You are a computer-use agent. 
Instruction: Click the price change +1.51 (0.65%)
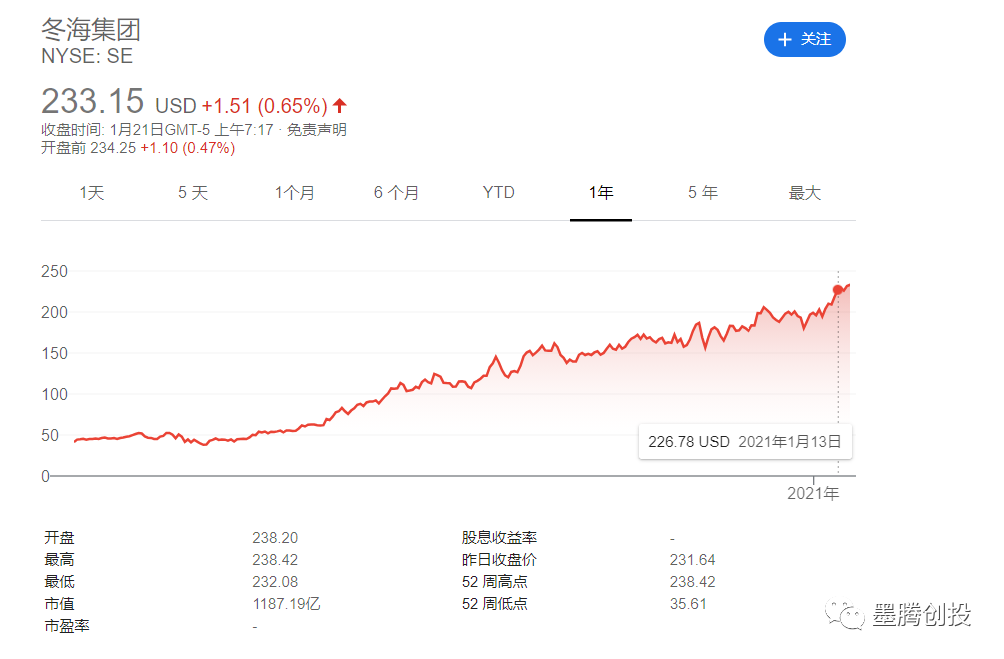264,106
